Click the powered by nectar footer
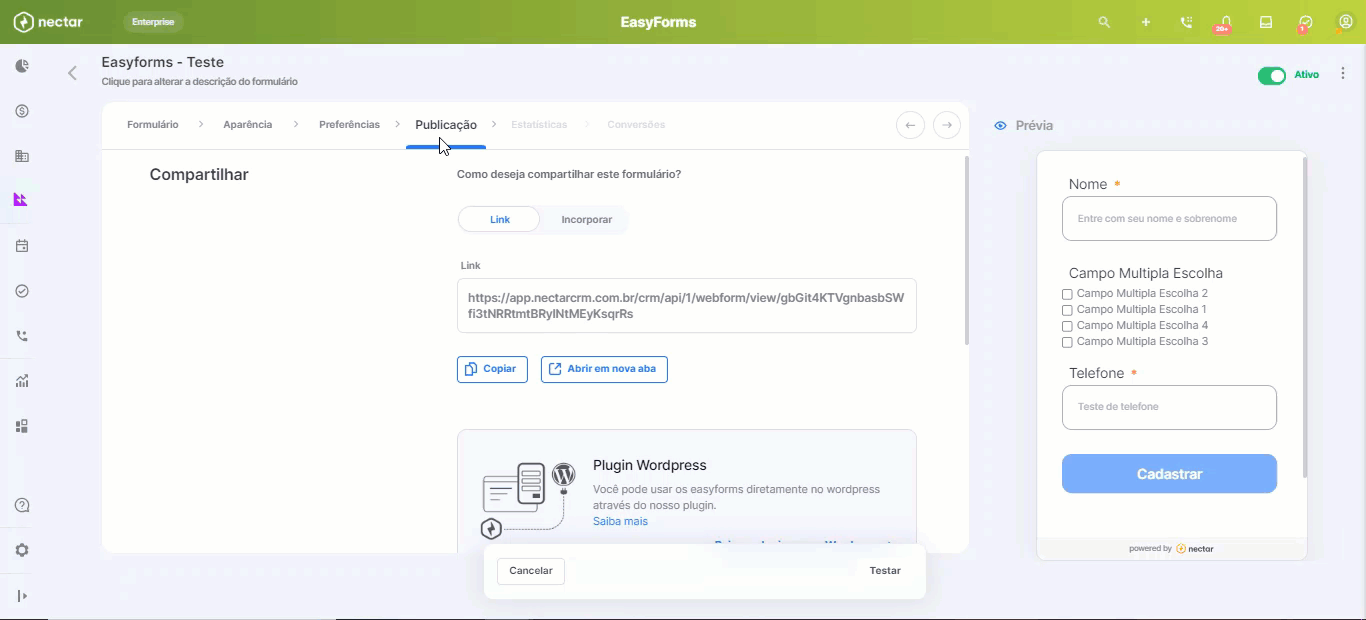The width and height of the screenshot is (1366, 620). pyautogui.click(x=1171, y=549)
